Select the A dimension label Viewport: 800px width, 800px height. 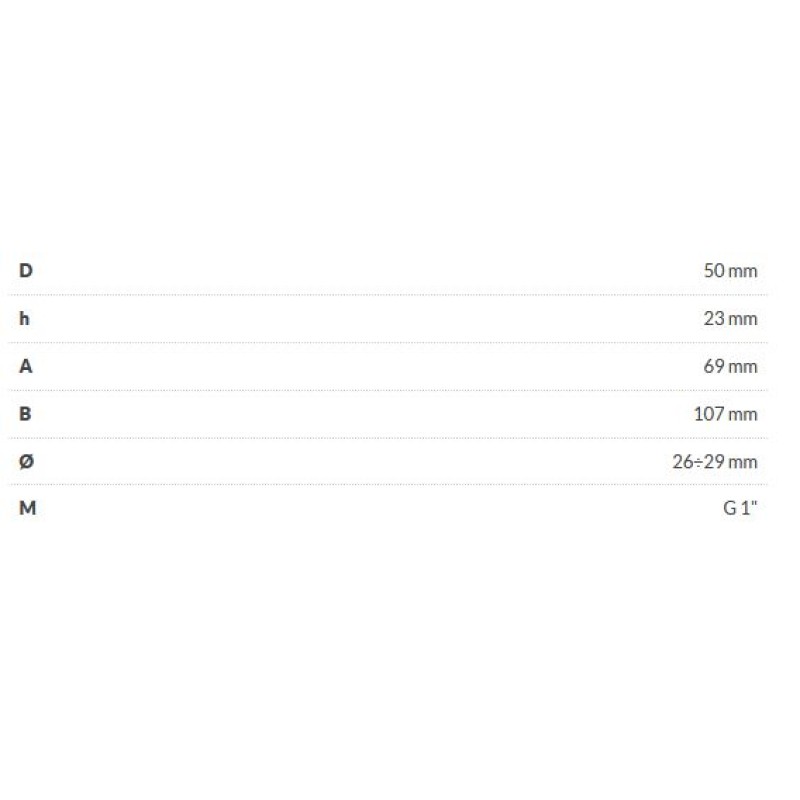click(x=26, y=366)
